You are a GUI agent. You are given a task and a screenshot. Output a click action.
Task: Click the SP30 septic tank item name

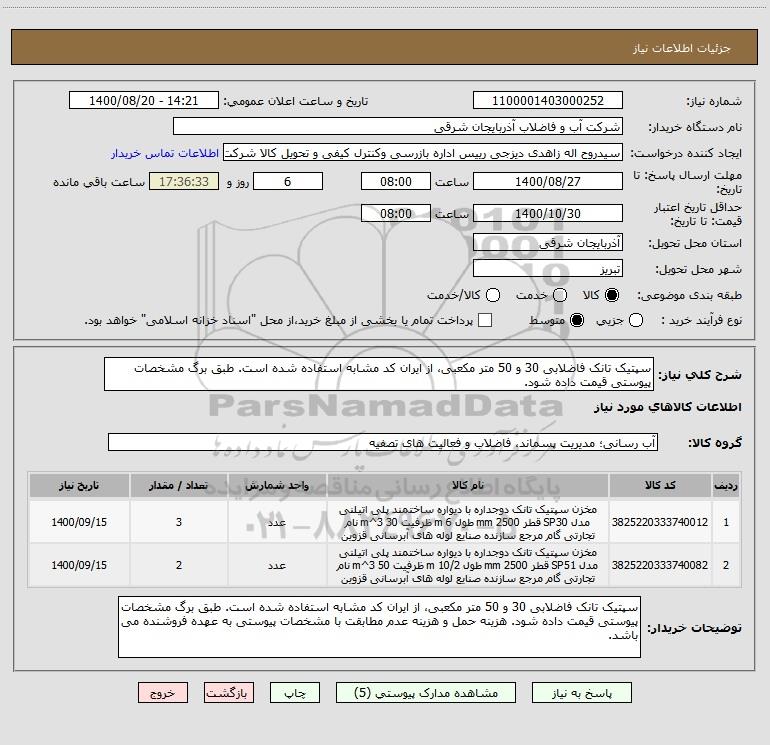pos(468,522)
